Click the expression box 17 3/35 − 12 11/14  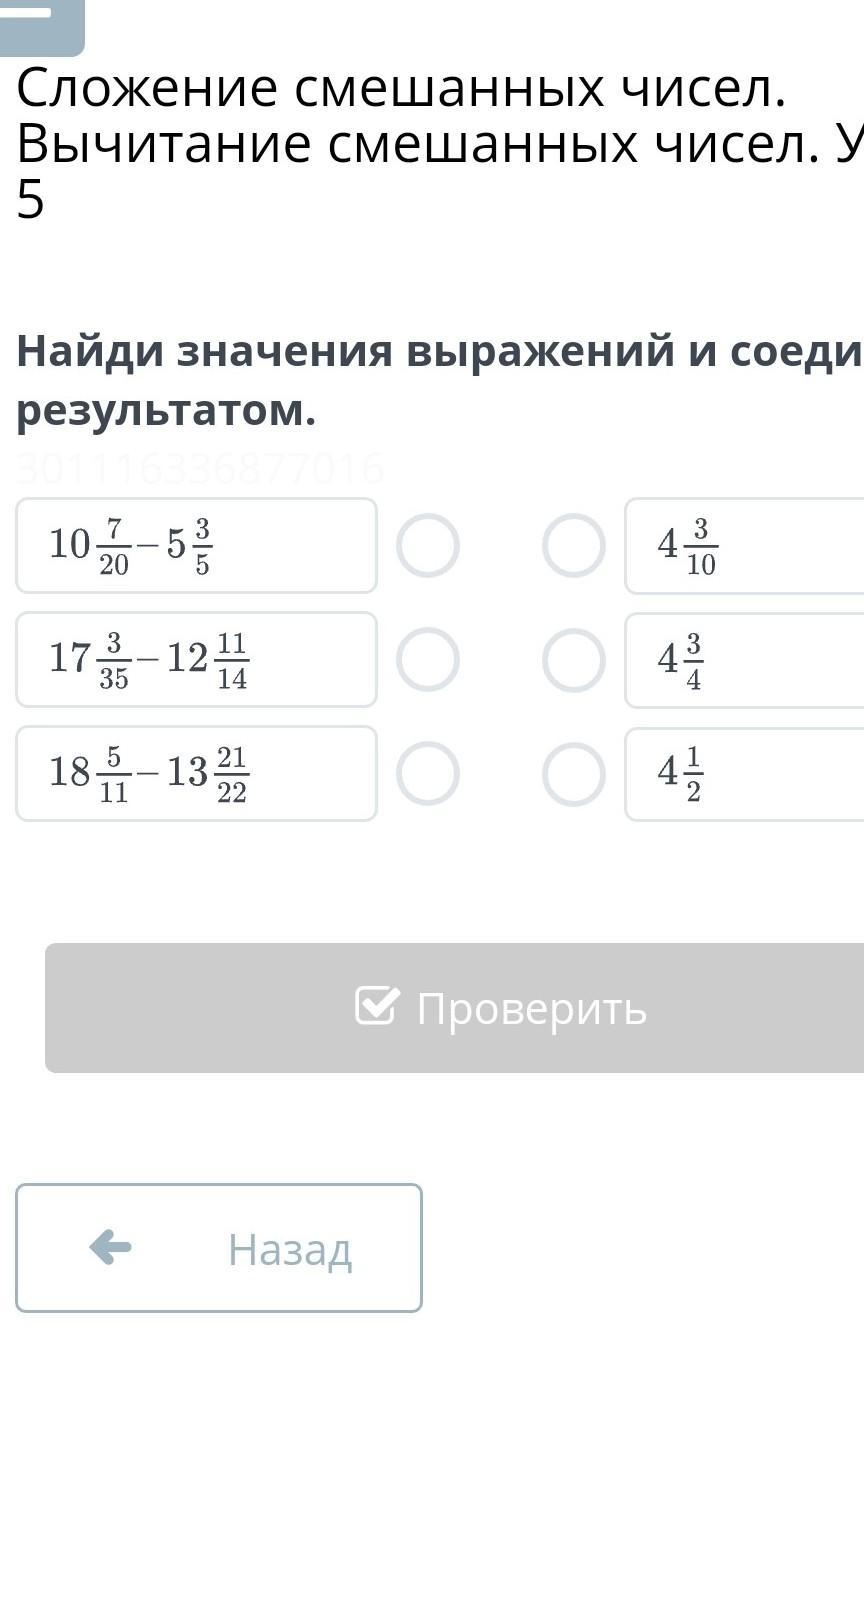(196, 660)
